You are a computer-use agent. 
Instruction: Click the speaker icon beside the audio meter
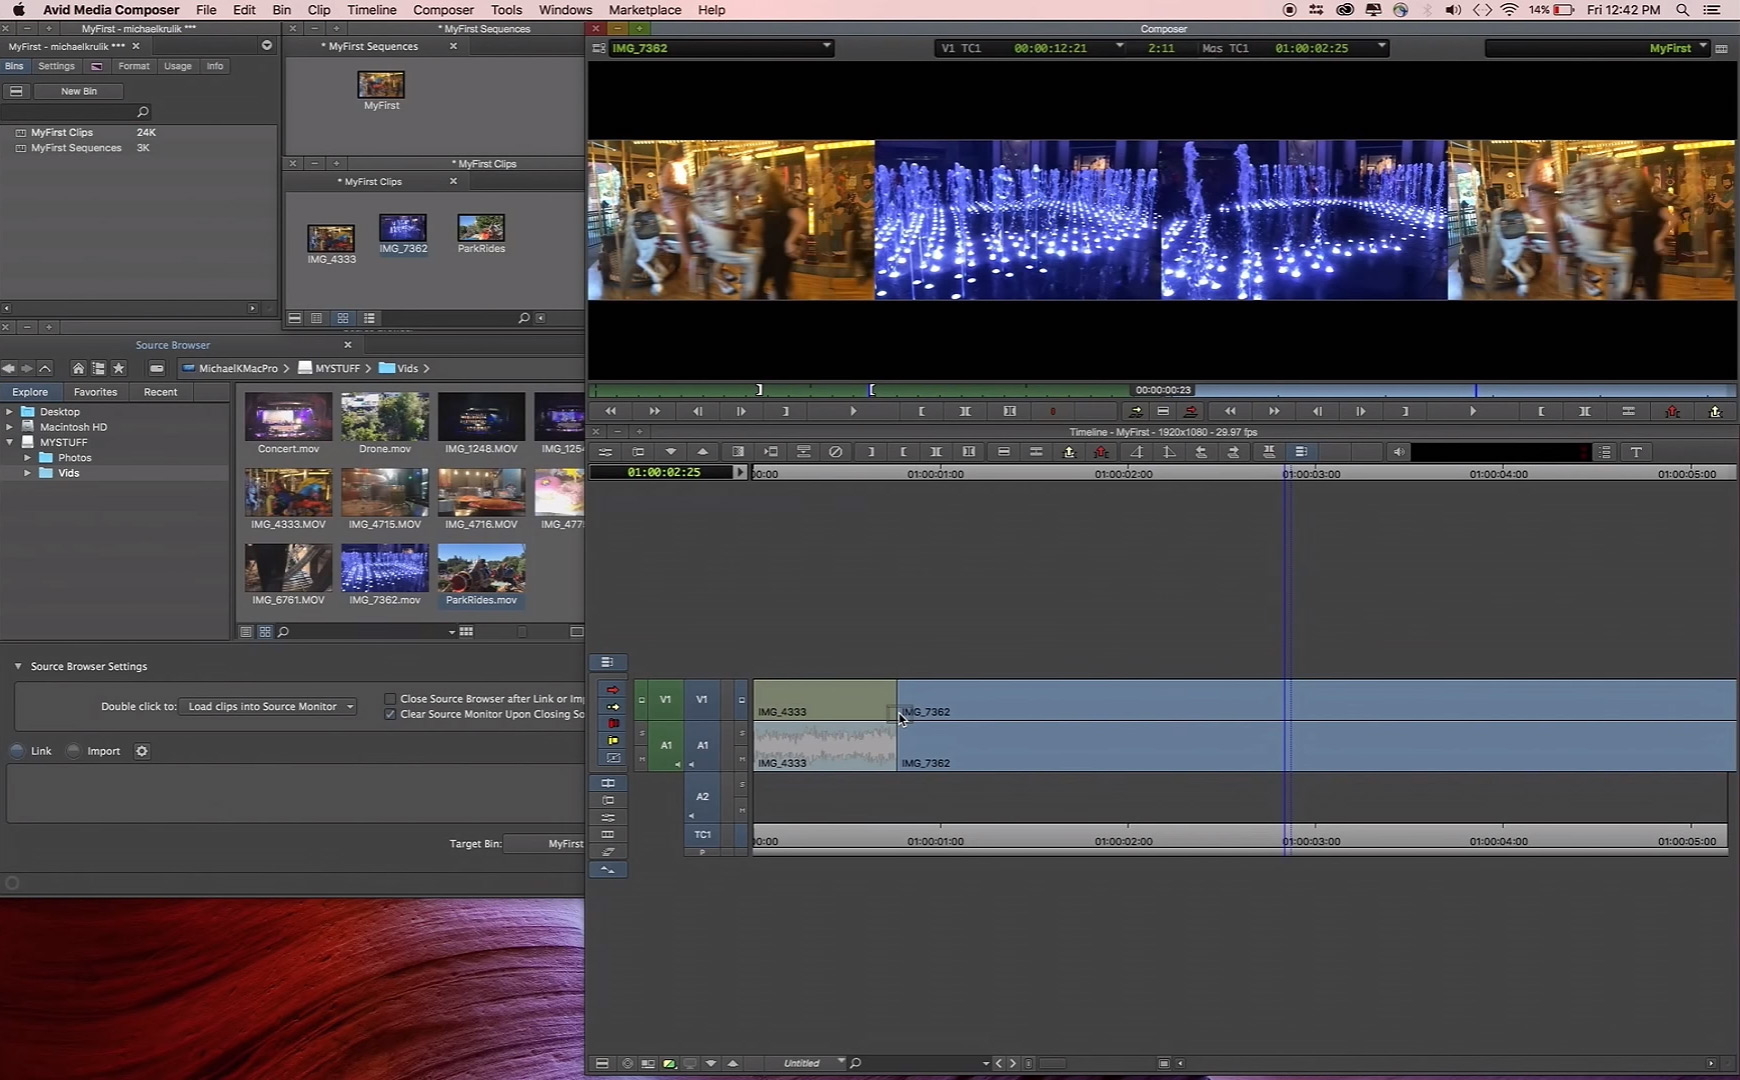click(x=1398, y=452)
